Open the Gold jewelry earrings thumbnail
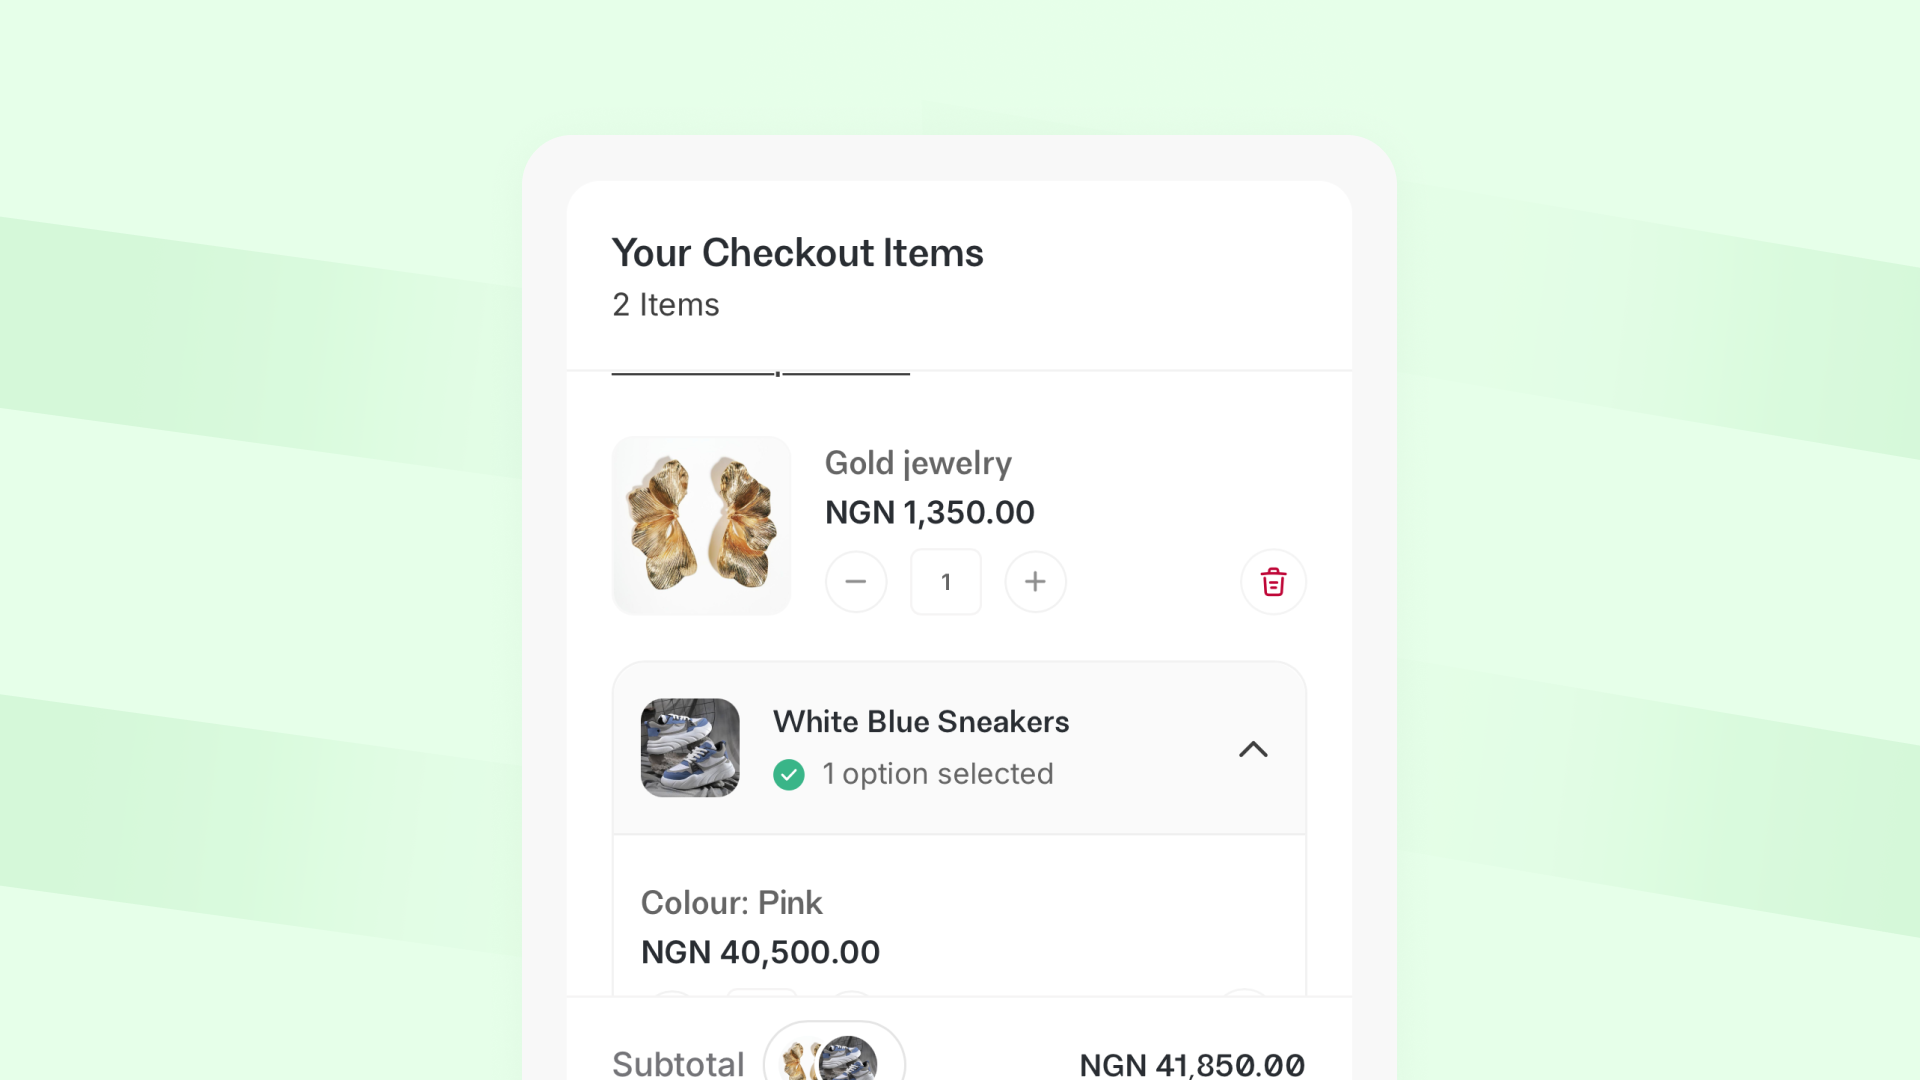The width and height of the screenshot is (1920, 1080). [701, 525]
